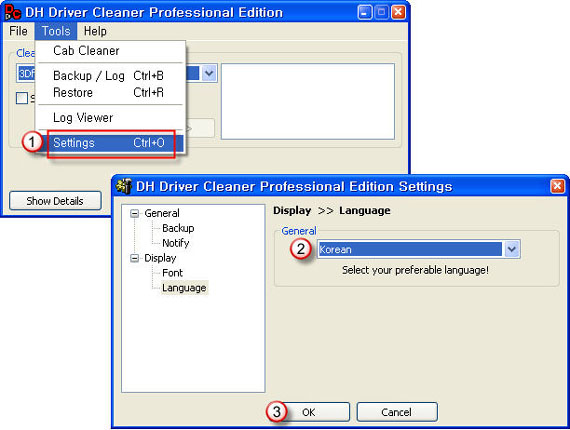Select the General item in settings tree
The width and height of the screenshot is (570, 430).
pos(162,213)
